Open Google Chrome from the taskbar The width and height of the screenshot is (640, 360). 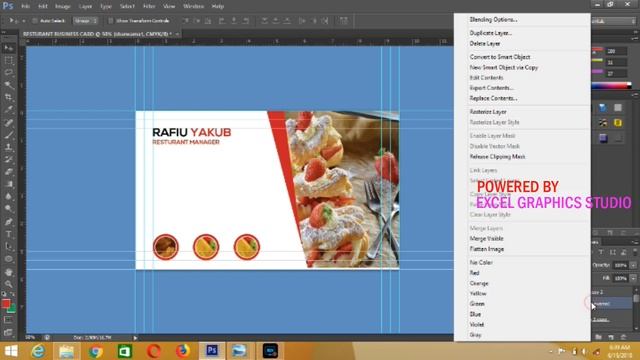(x=96, y=351)
